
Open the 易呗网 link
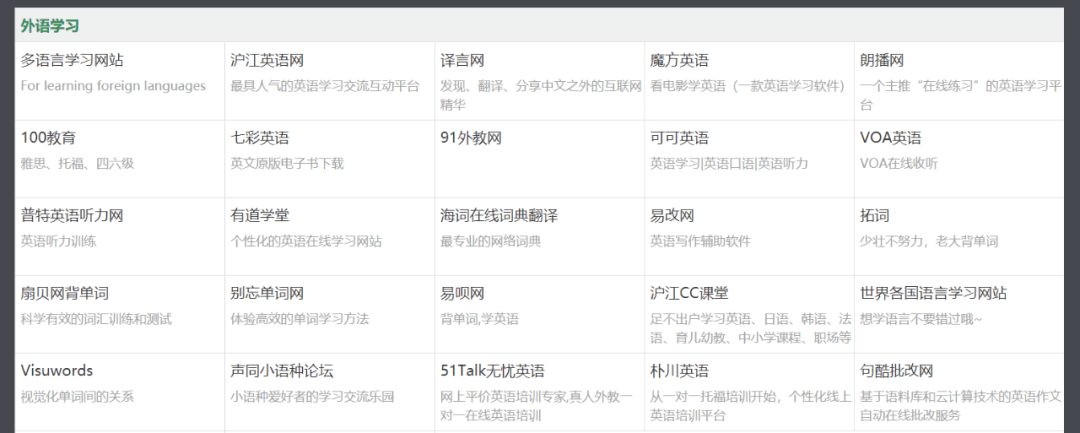pos(463,293)
